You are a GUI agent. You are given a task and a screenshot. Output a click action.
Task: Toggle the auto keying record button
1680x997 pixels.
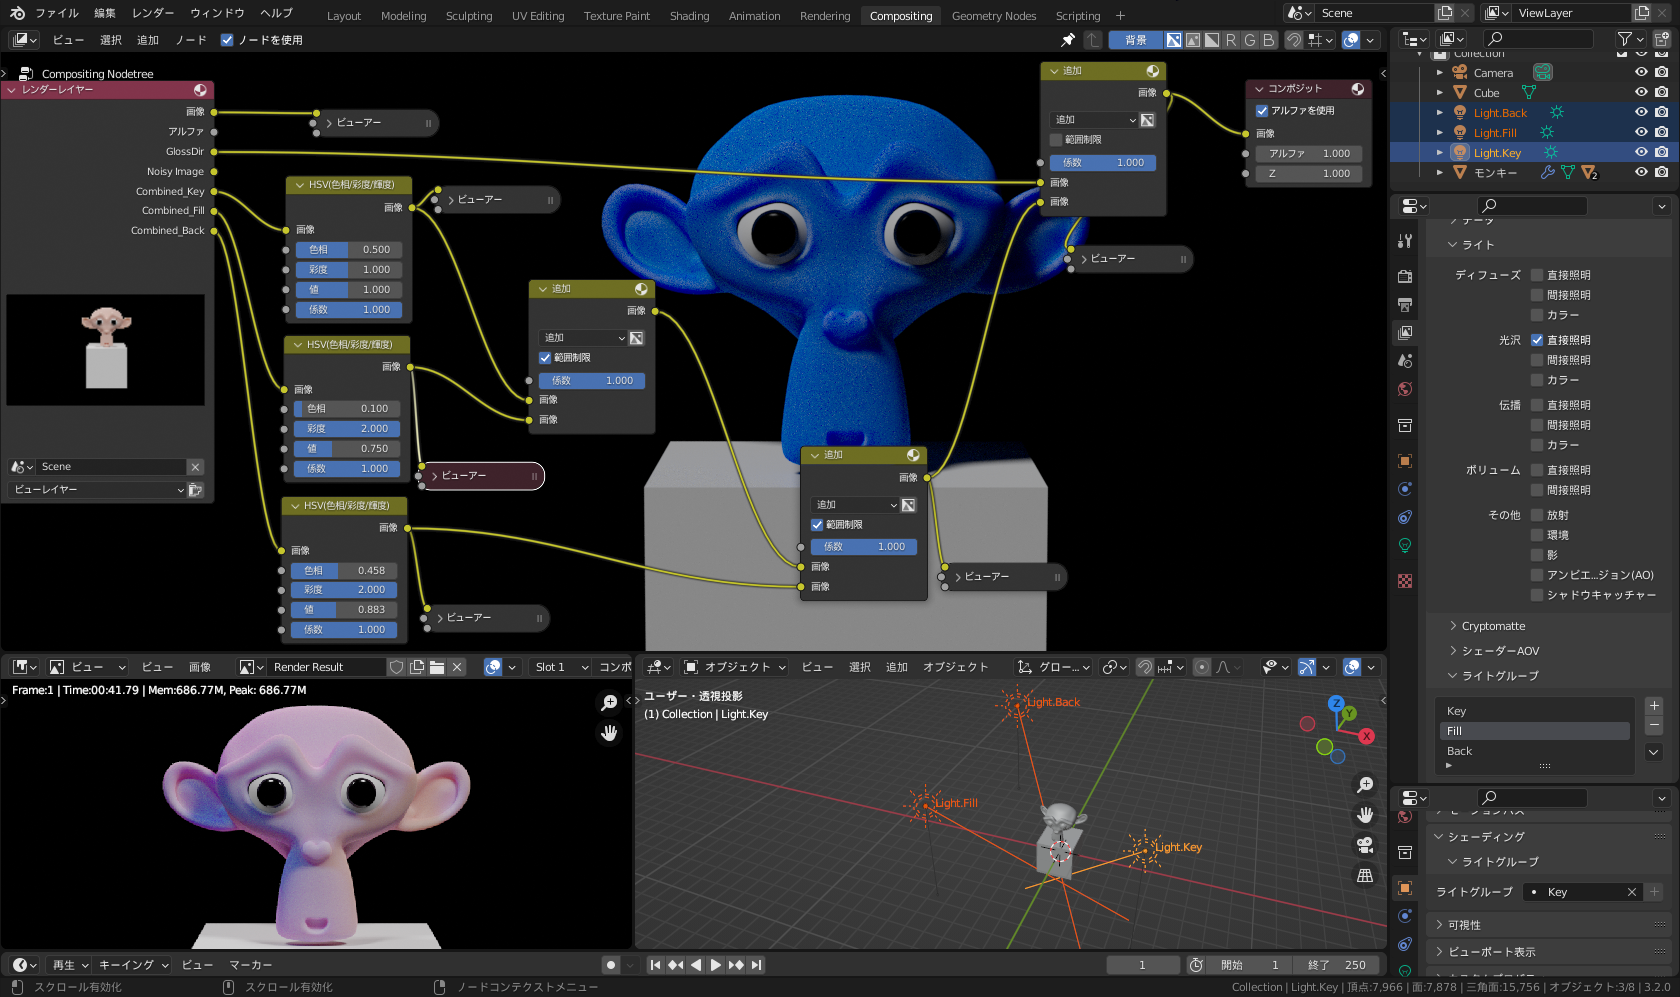[x=610, y=965]
